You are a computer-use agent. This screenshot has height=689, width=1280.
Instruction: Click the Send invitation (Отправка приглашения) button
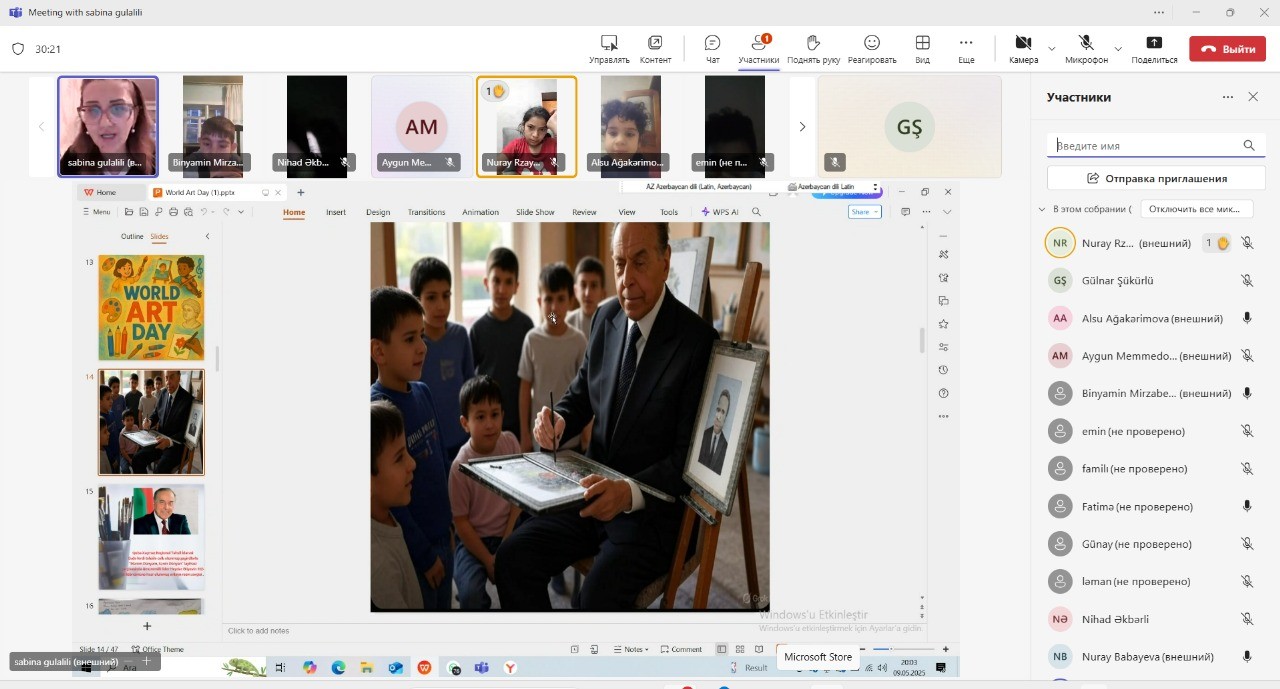[1156, 178]
